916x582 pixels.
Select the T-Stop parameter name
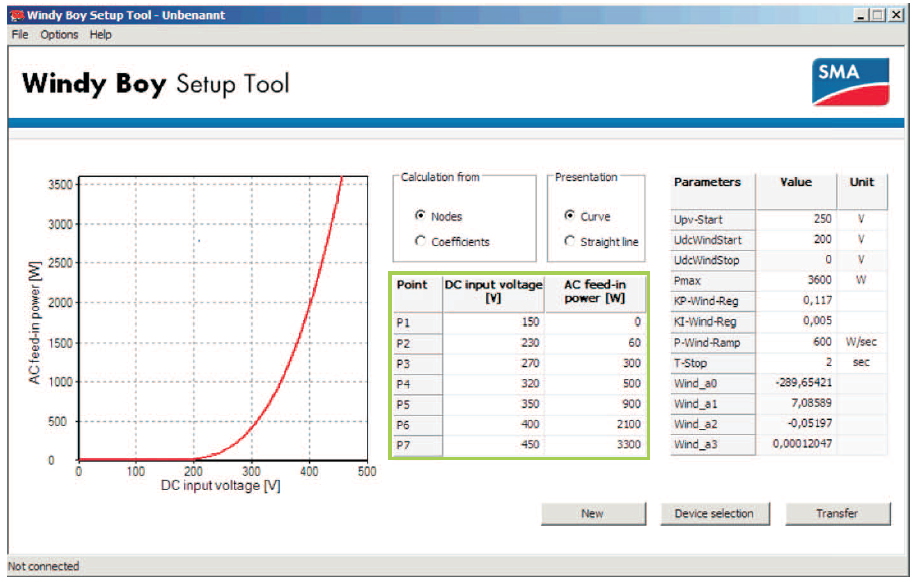pyautogui.click(x=713, y=362)
